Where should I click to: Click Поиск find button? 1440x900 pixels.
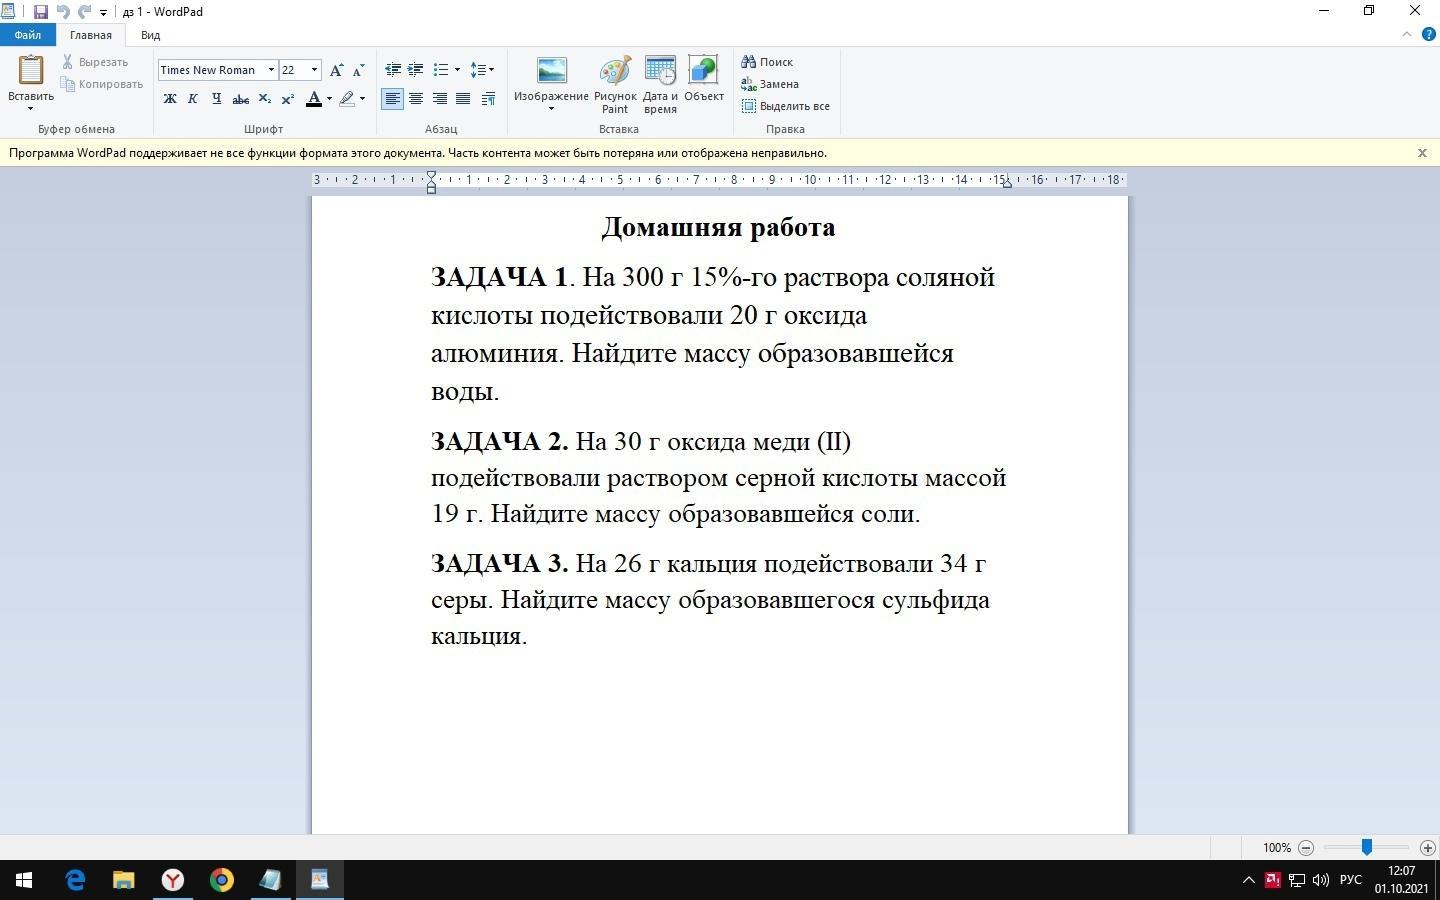pos(767,62)
